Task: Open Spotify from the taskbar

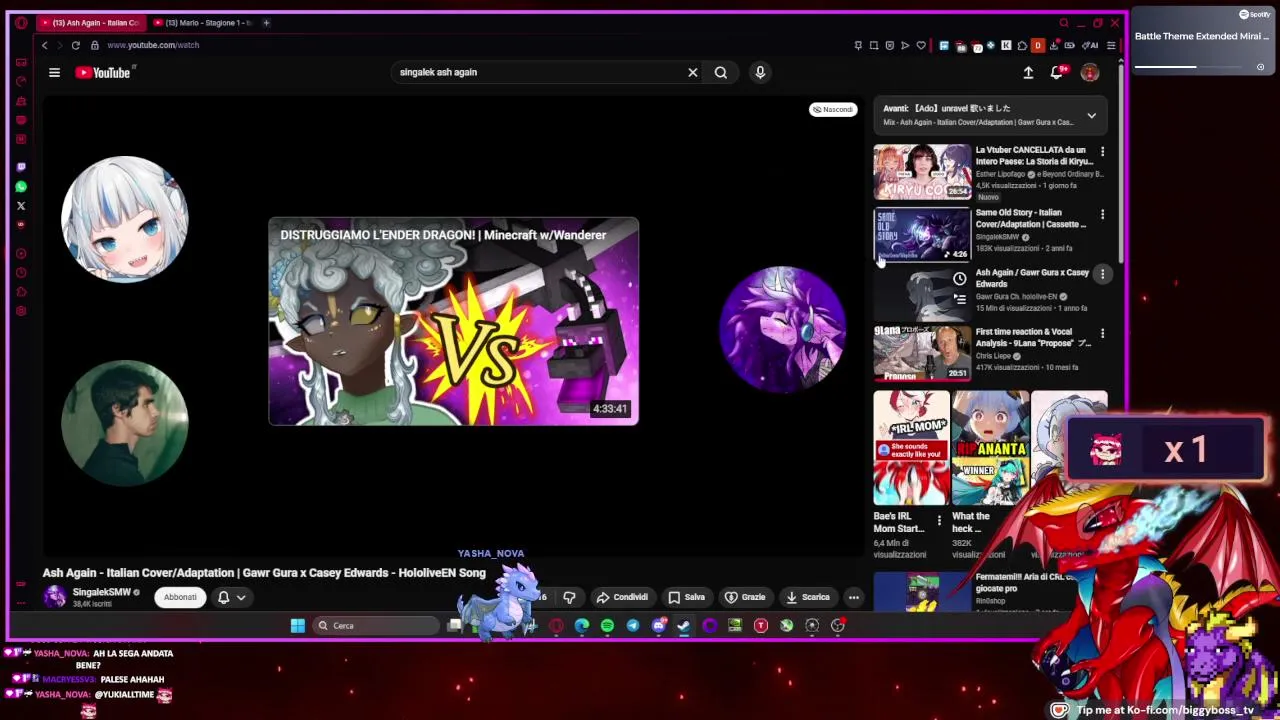Action: 607,626
